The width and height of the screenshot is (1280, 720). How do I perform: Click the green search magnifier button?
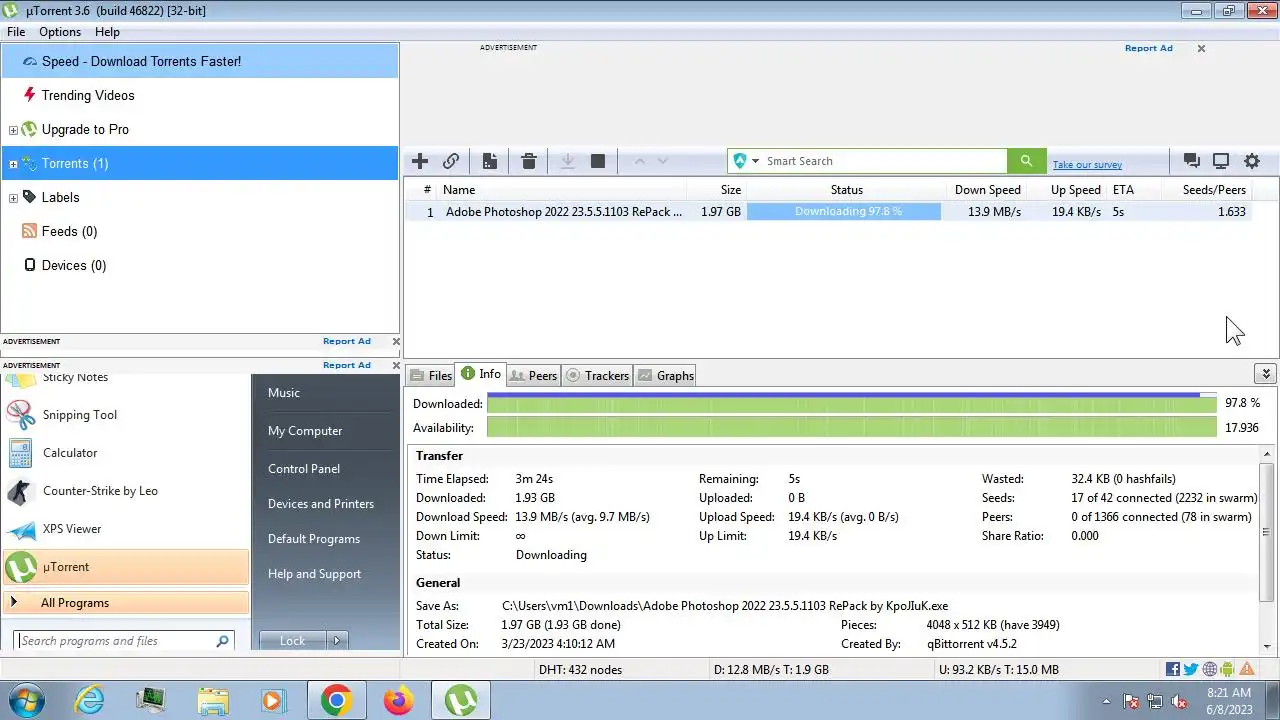pos(1026,161)
